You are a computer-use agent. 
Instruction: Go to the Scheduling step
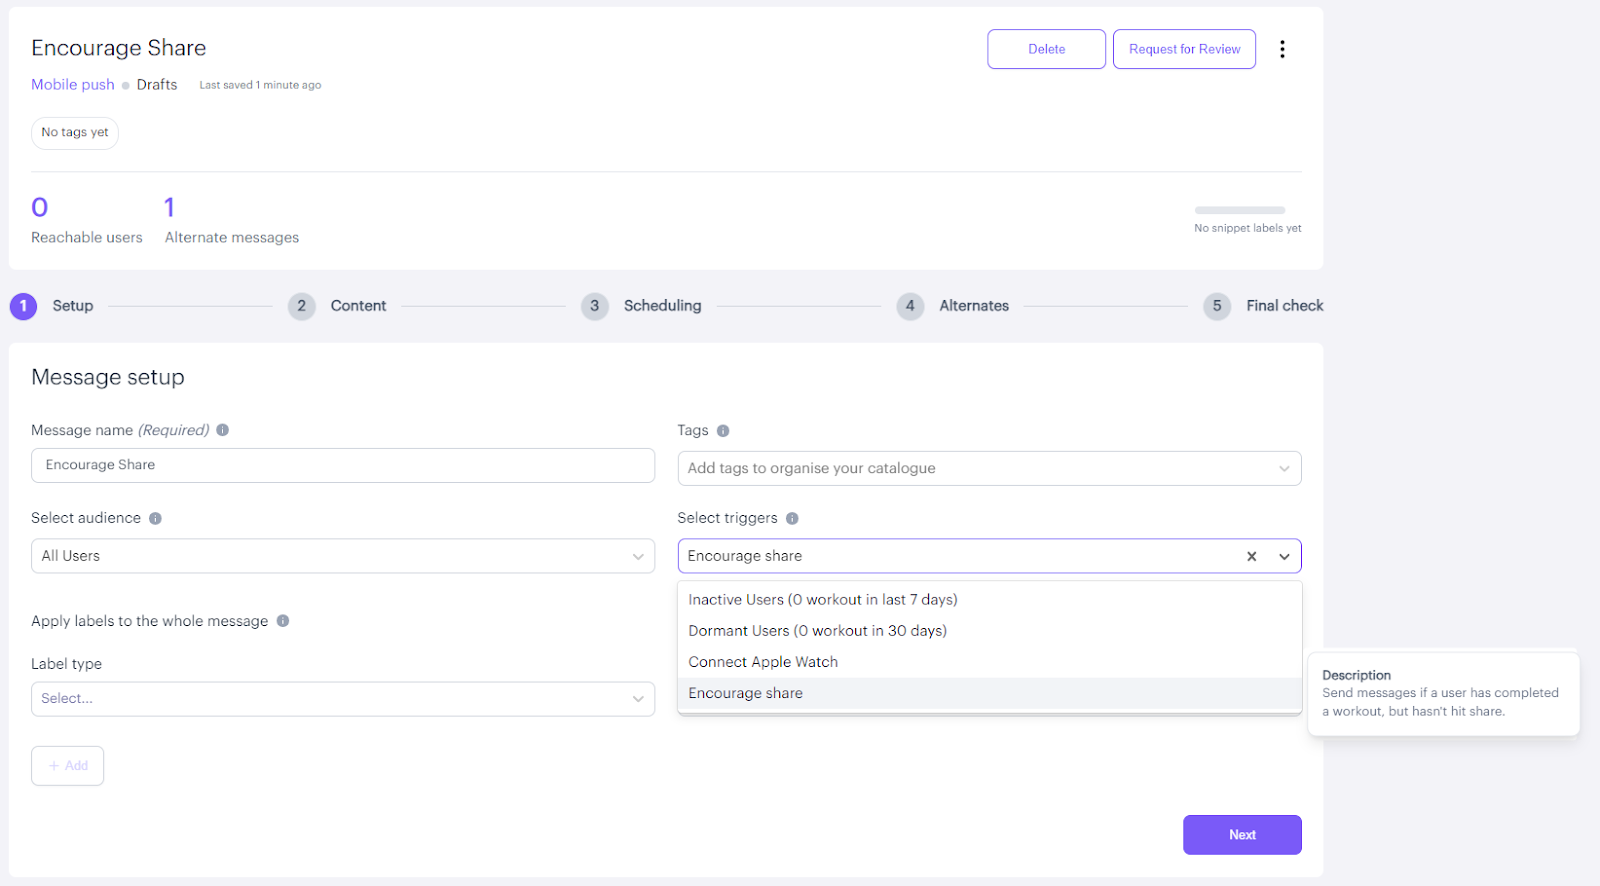(x=661, y=306)
